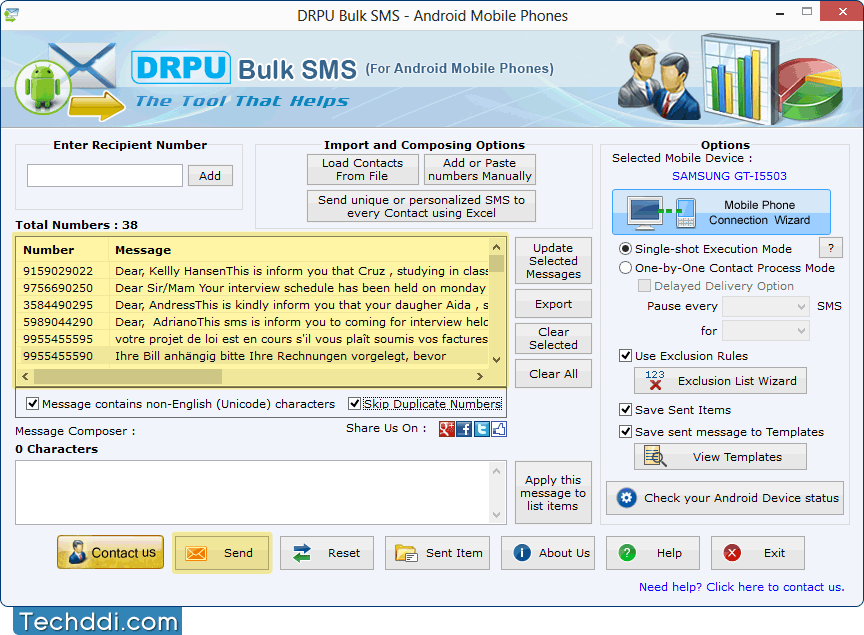Click the Facebook share icon

click(x=464, y=429)
